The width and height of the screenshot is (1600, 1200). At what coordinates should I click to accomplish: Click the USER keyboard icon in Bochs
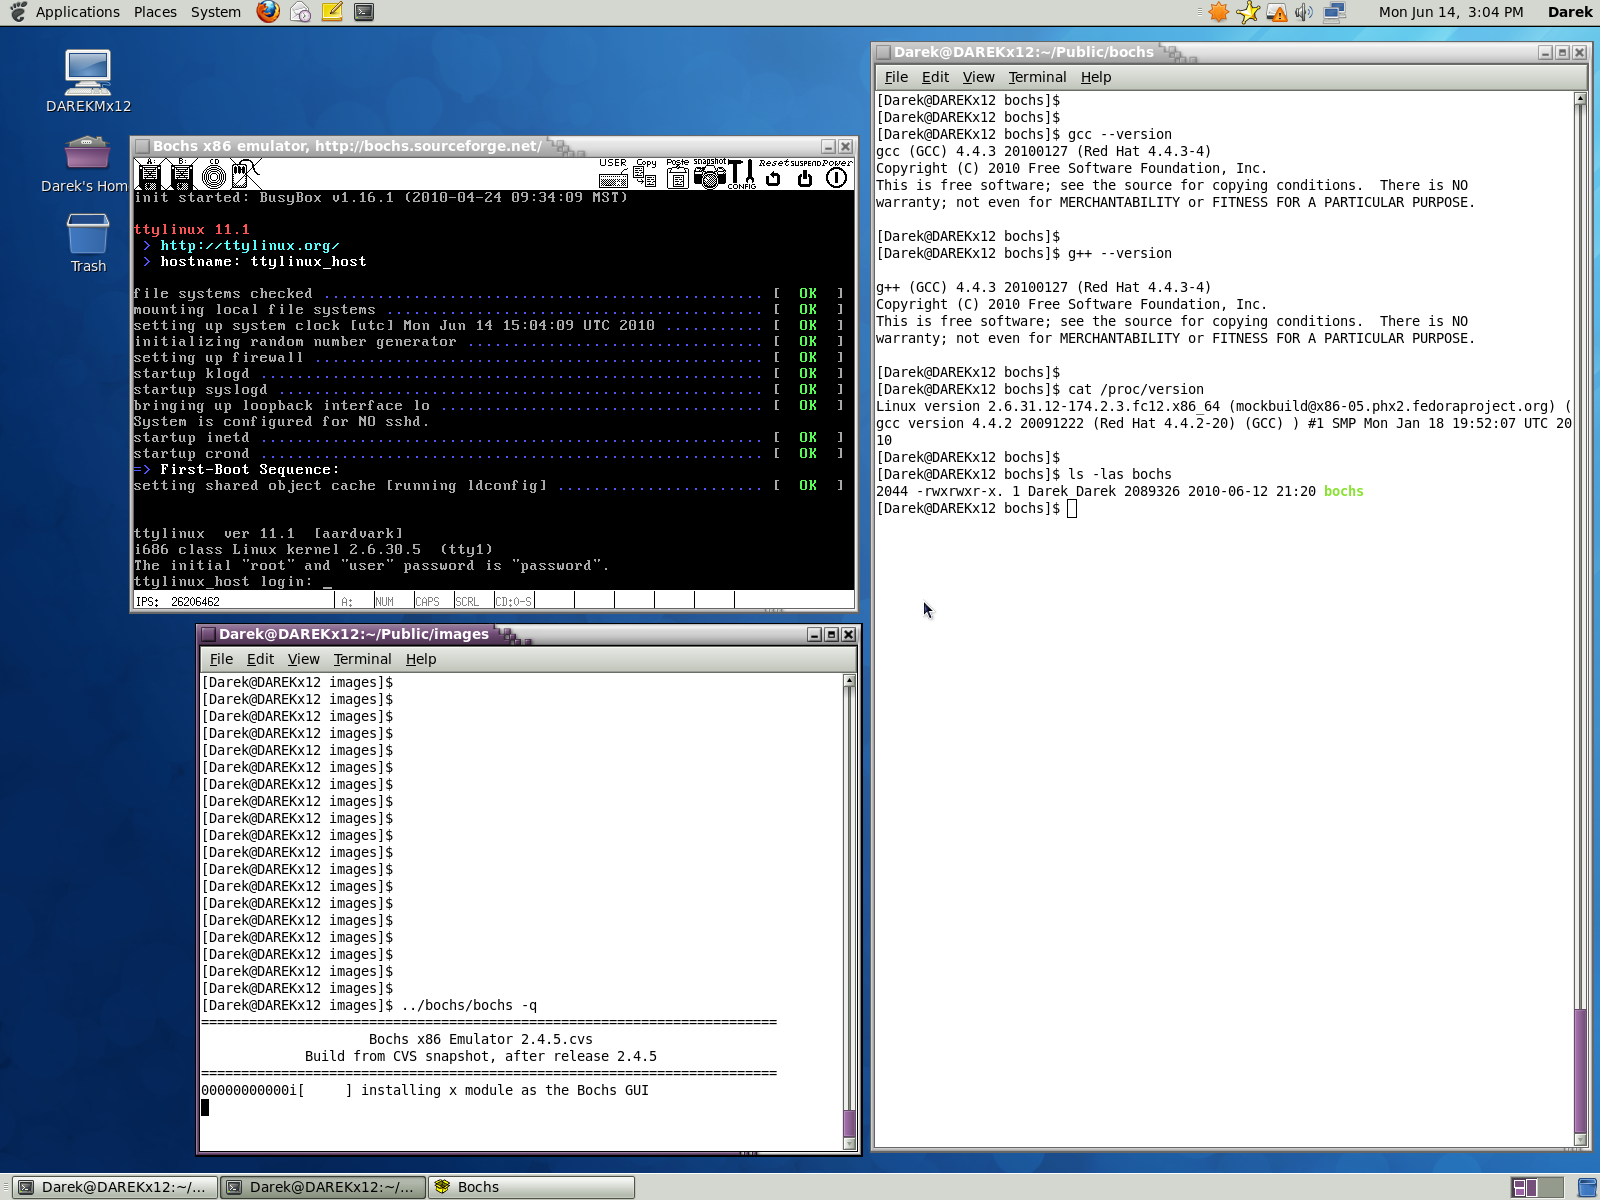(613, 174)
